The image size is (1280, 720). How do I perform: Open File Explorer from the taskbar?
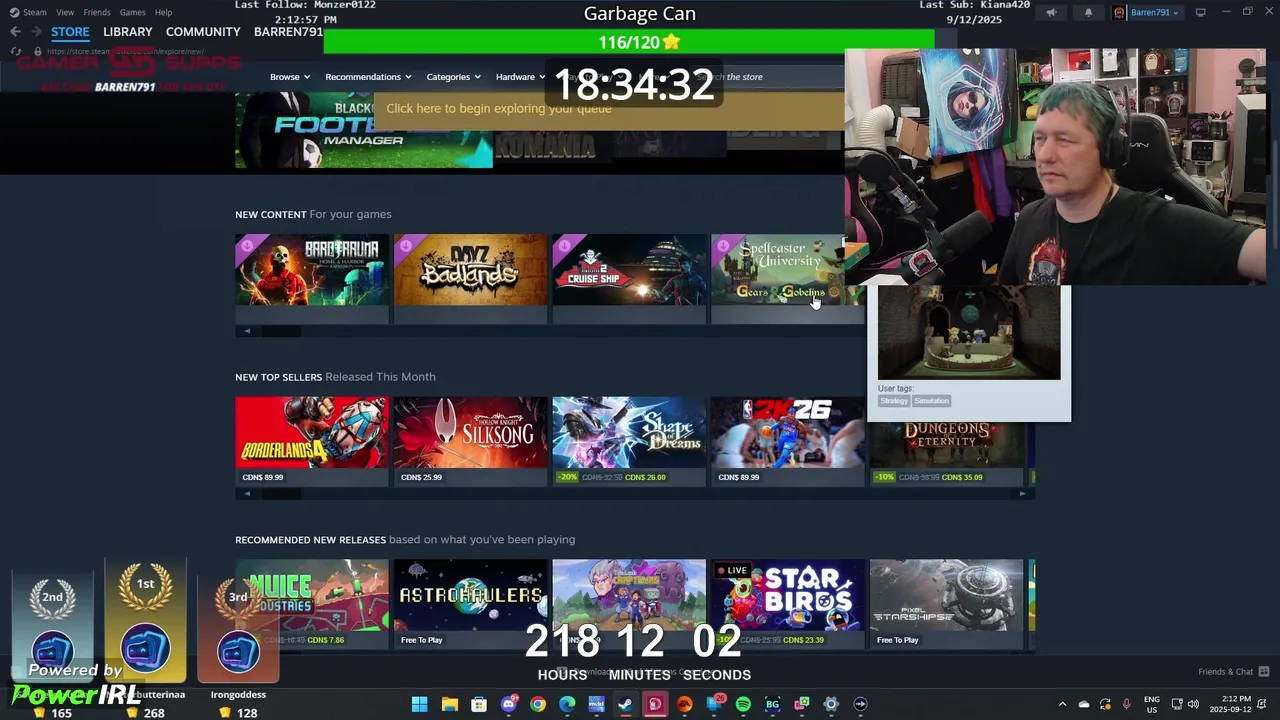[449, 704]
